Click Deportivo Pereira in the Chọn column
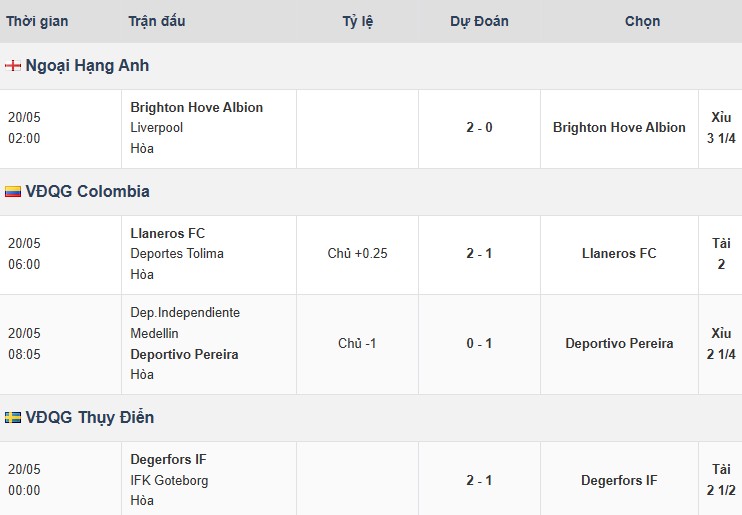This screenshot has width=742, height=515. click(619, 343)
